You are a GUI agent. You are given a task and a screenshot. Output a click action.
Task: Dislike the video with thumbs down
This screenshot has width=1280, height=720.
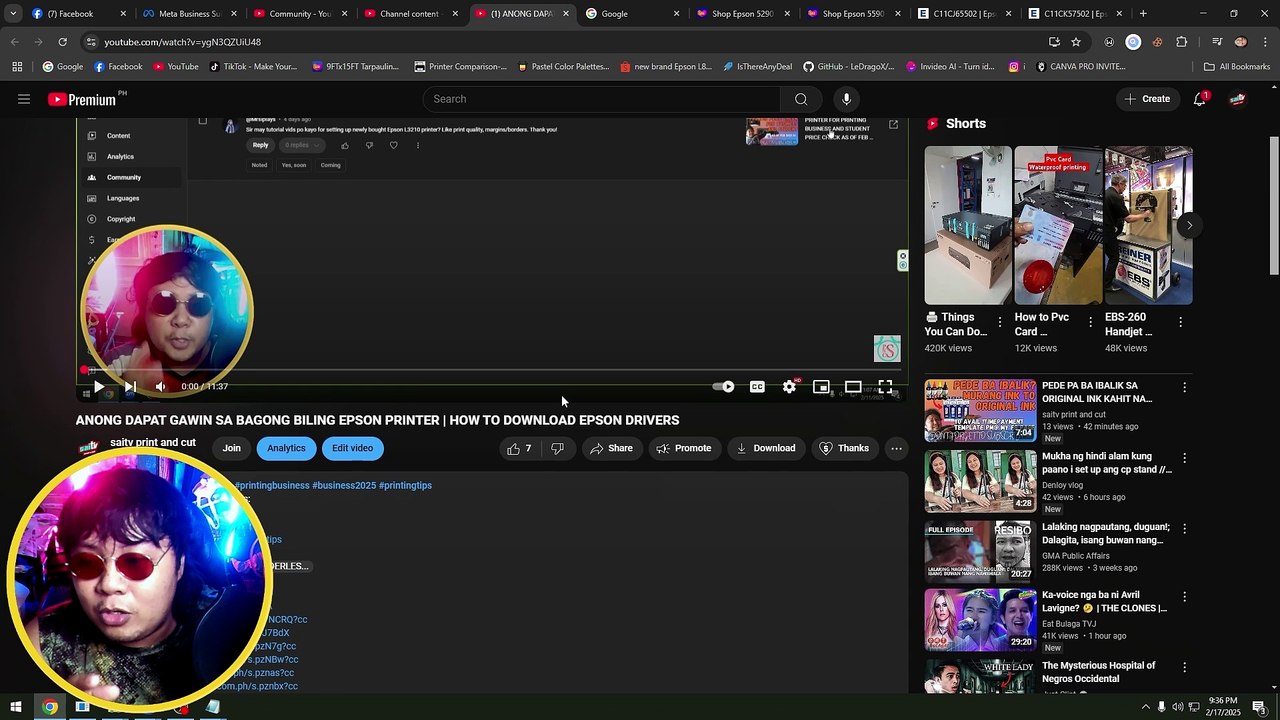[557, 448]
